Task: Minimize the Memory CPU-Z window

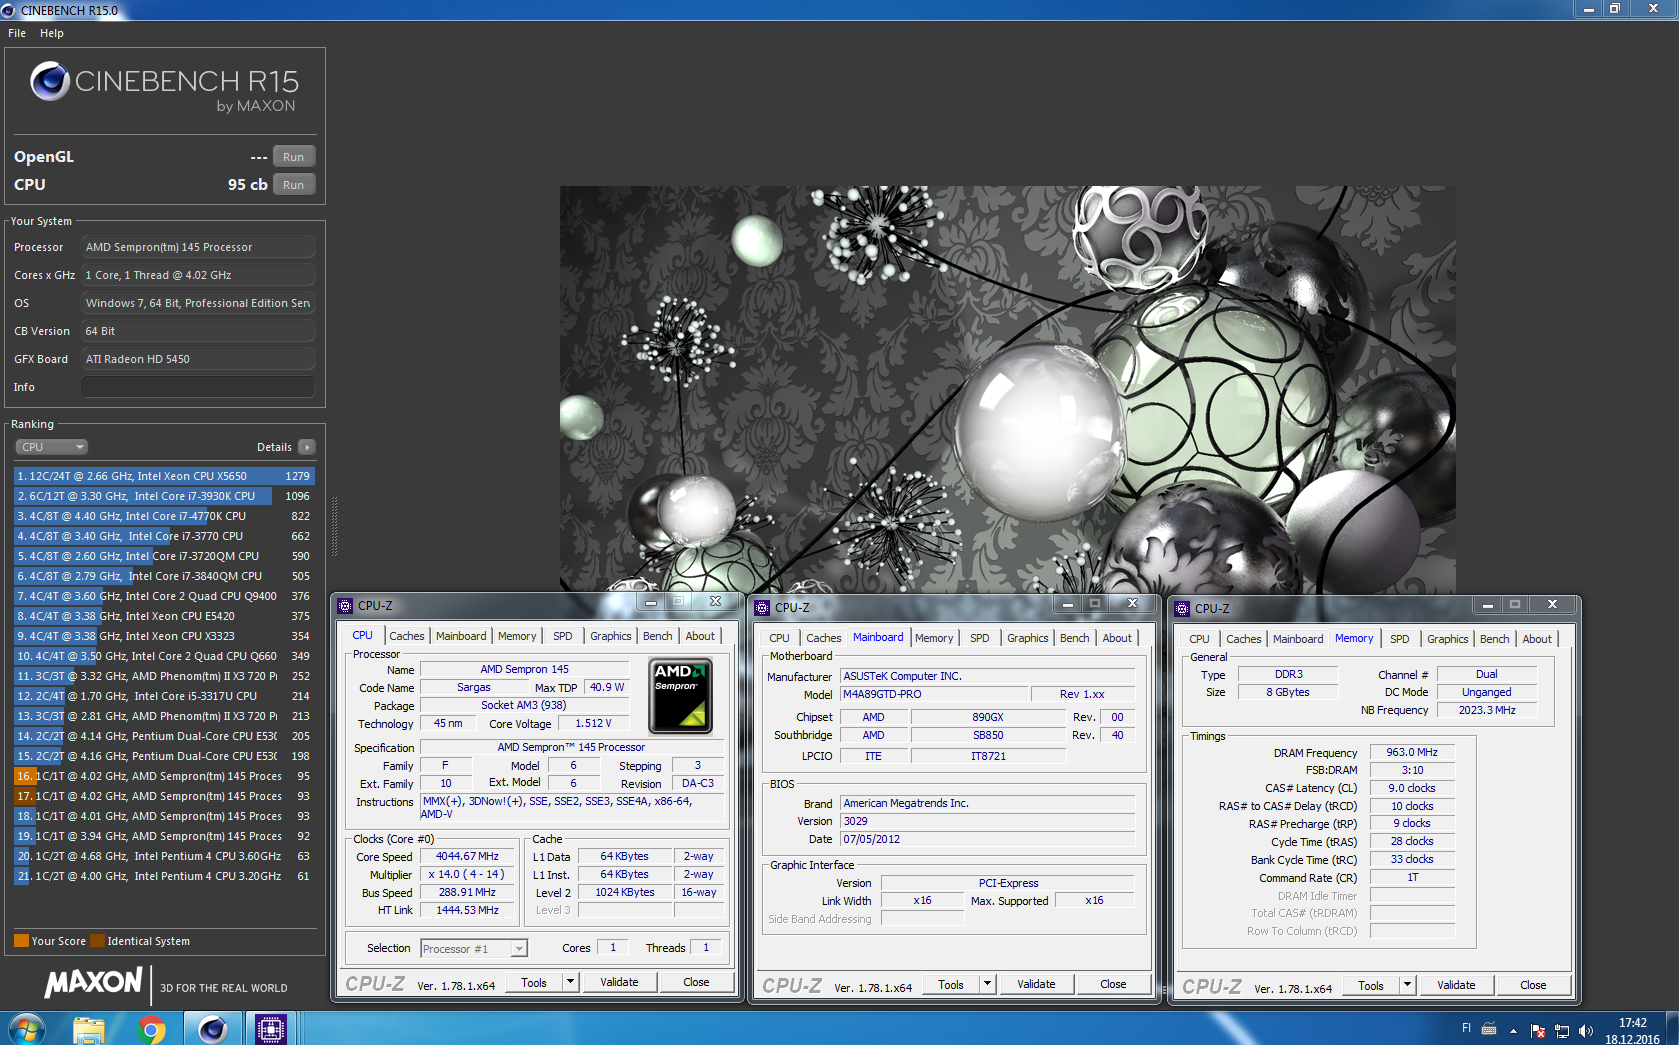Action: [x=1487, y=605]
